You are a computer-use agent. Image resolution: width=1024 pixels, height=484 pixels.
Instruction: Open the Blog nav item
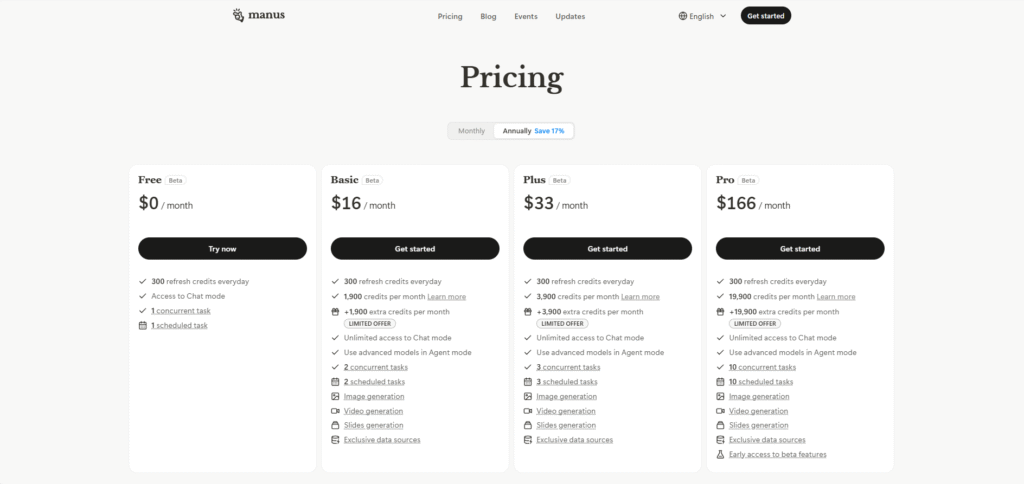tap(488, 16)
